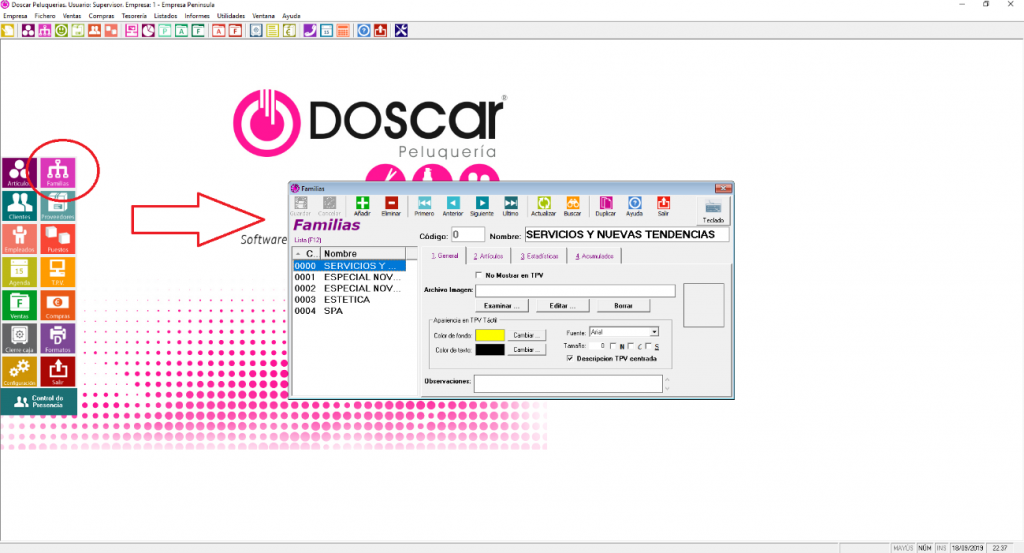
Task: Click wrench tools icon in main toolbar
Action: coord(401,31)
